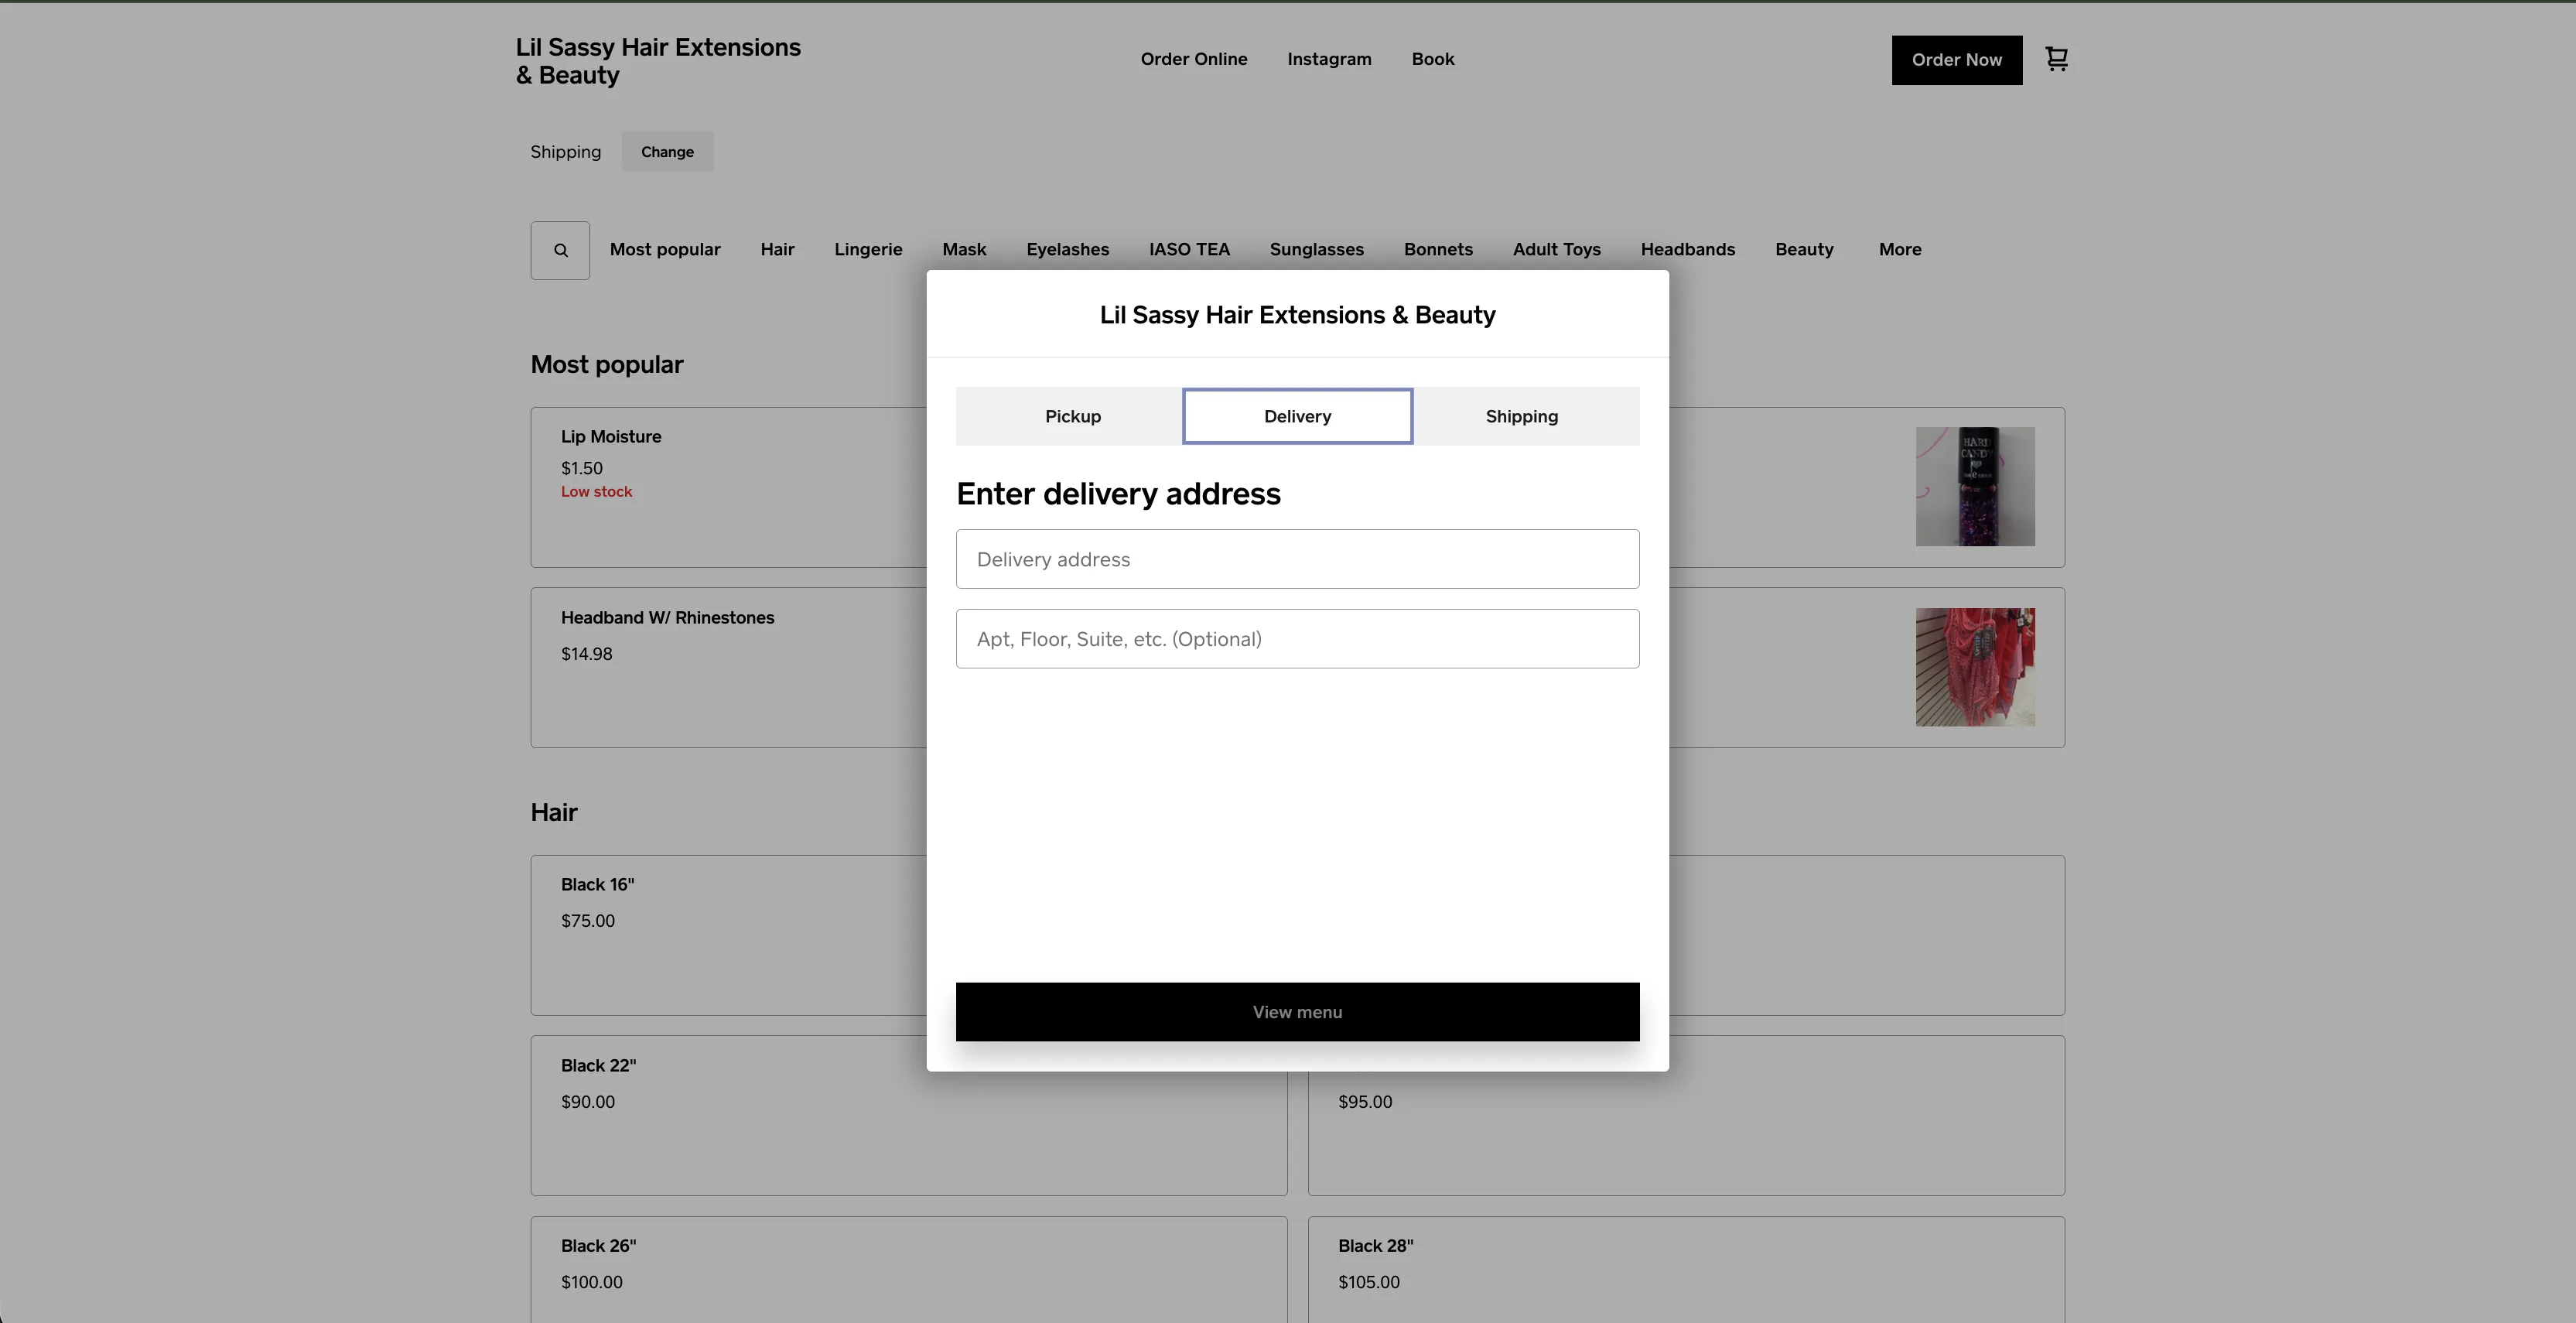
Task: Jump to Lingerie category
Action: click(868, 249)
